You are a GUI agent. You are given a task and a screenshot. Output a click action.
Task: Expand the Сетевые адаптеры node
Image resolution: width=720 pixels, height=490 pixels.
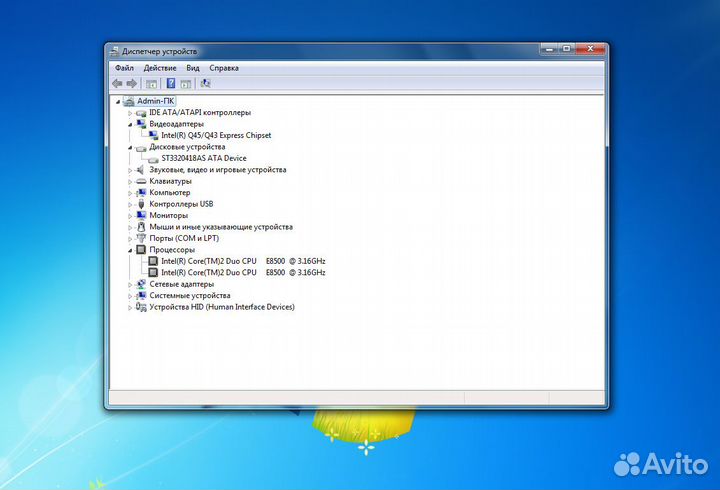(x=130, y=285)
